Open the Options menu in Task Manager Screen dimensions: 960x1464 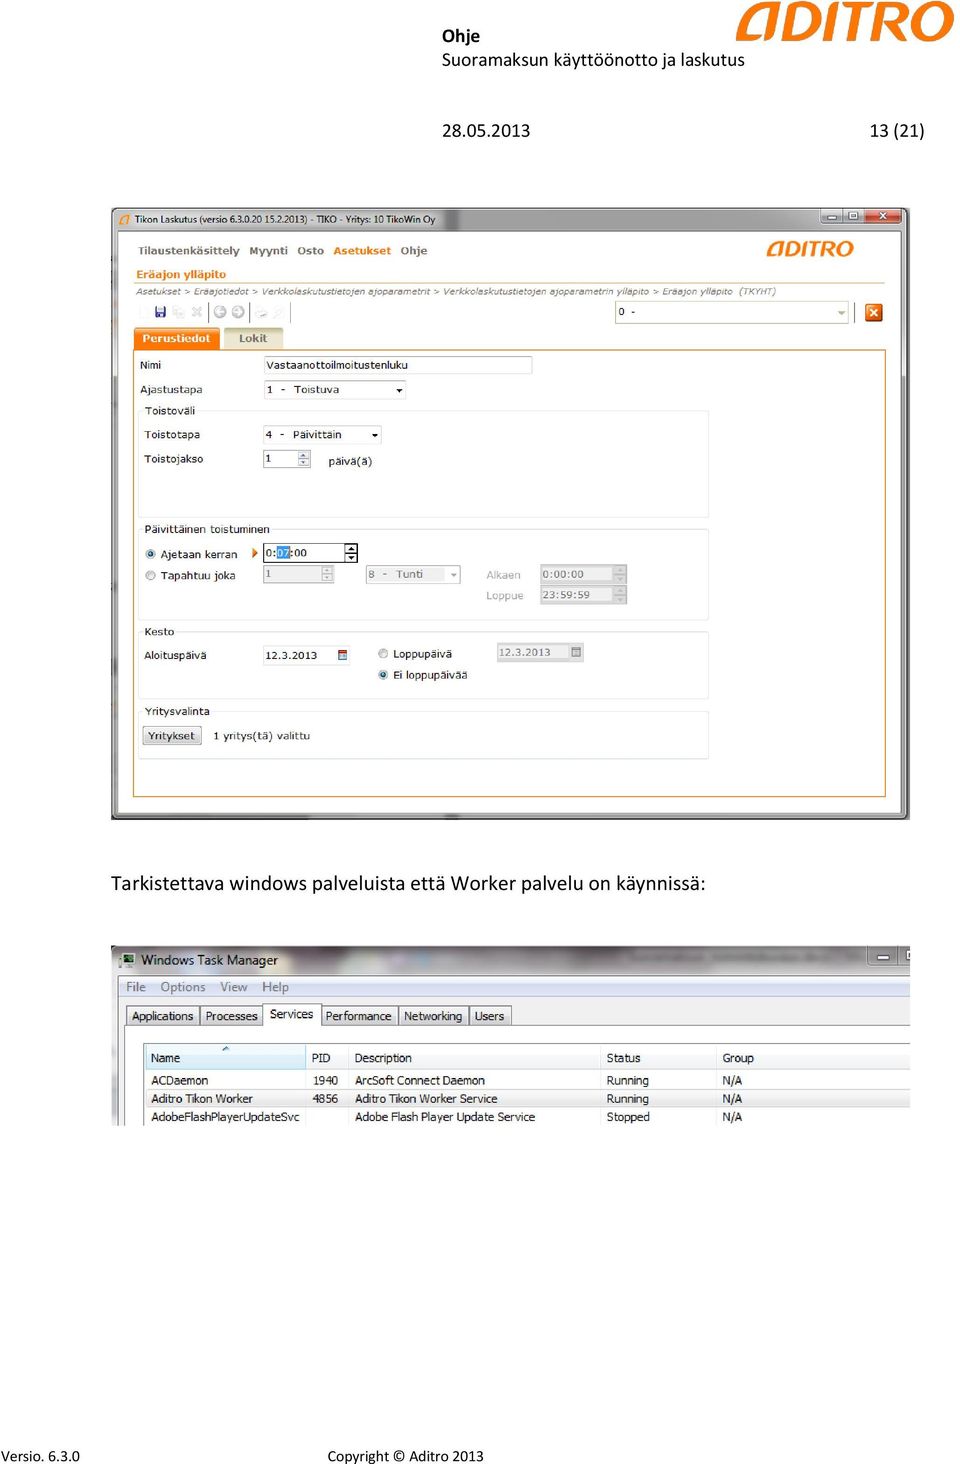(183, 987)
